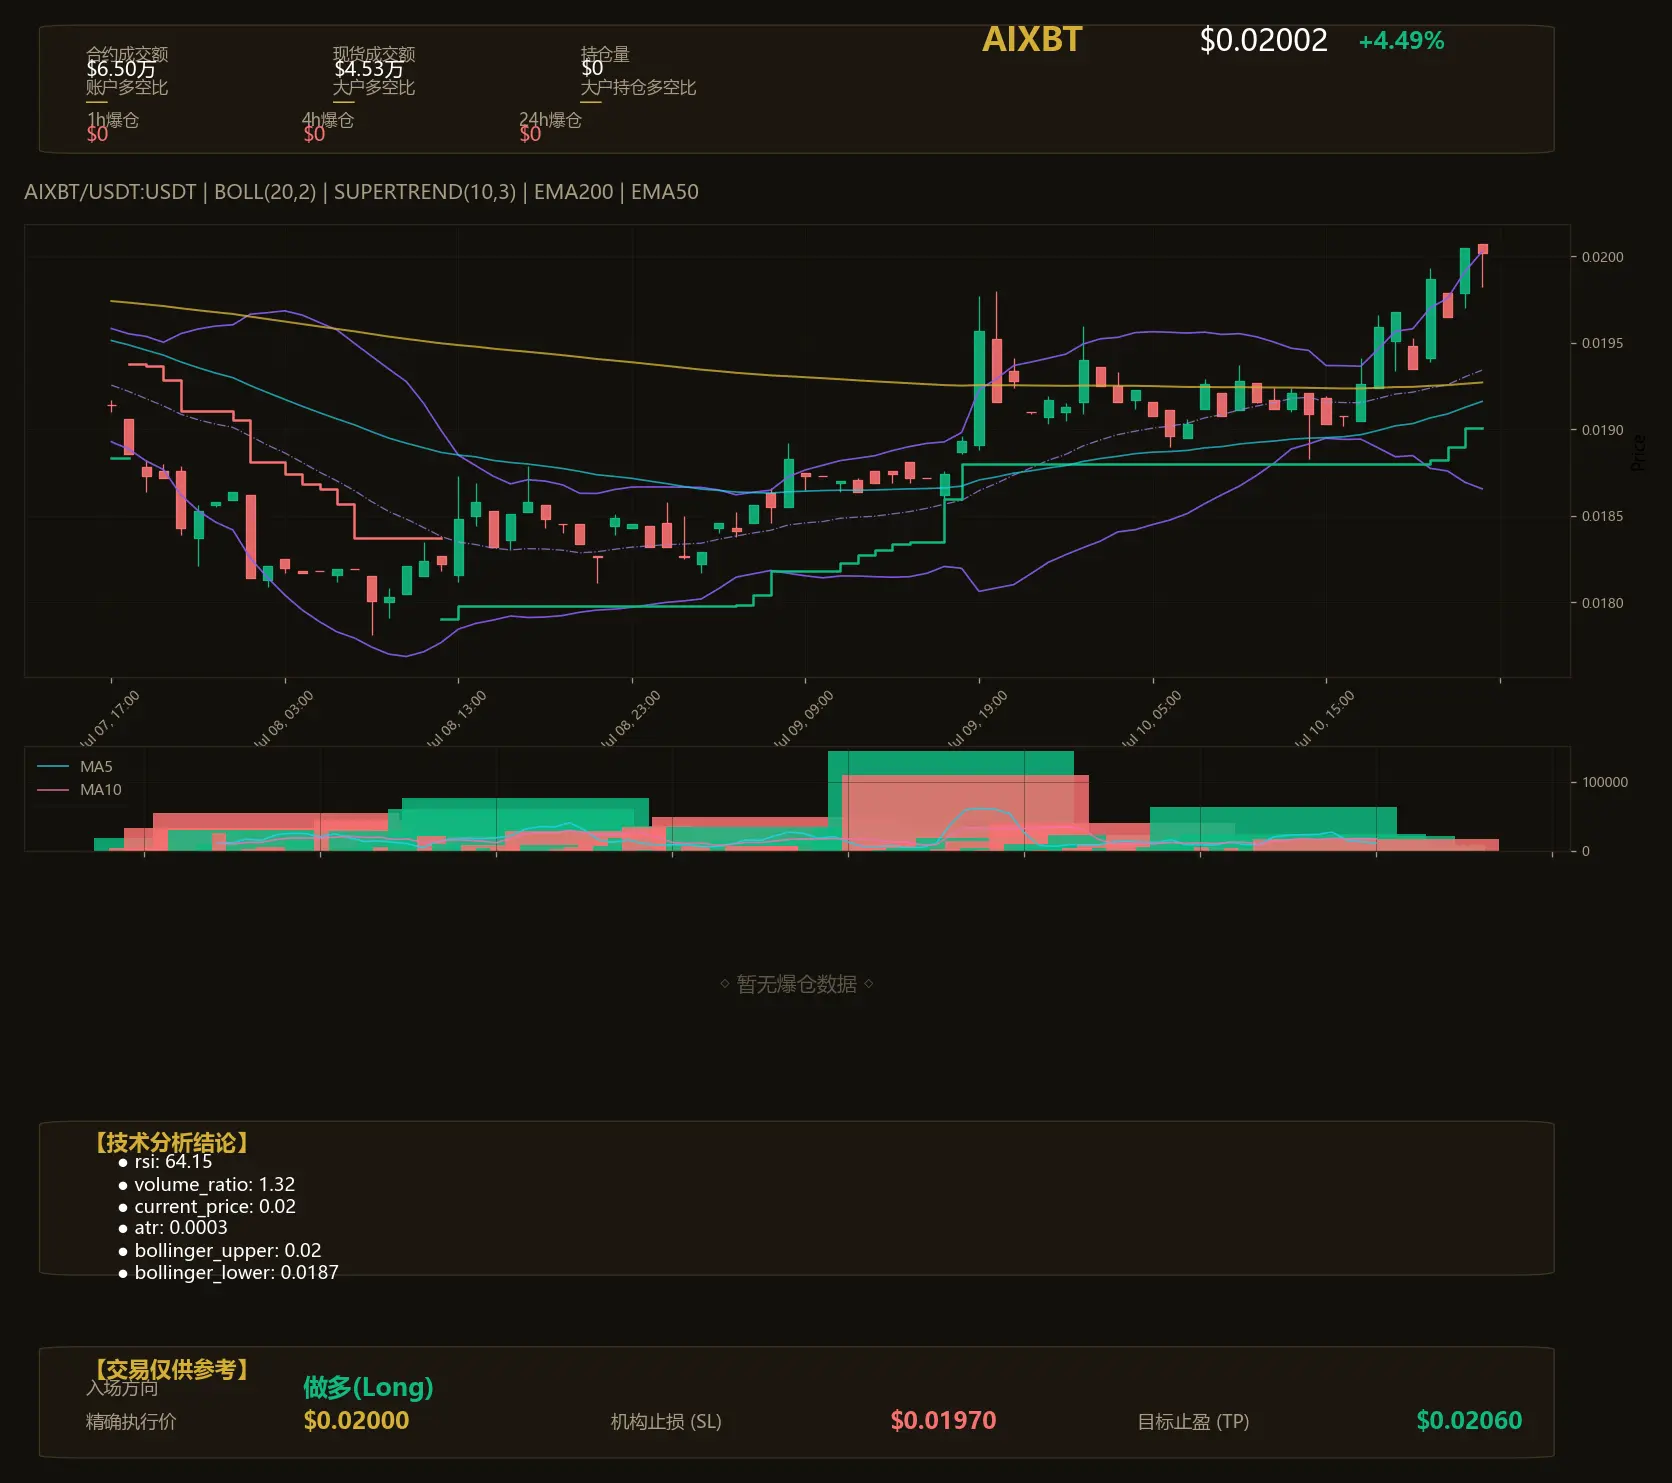Viewport: 1672px width, 1483px height.
Task: Click the 【交易仅供参考】 heading
Action: point(169,1369)
